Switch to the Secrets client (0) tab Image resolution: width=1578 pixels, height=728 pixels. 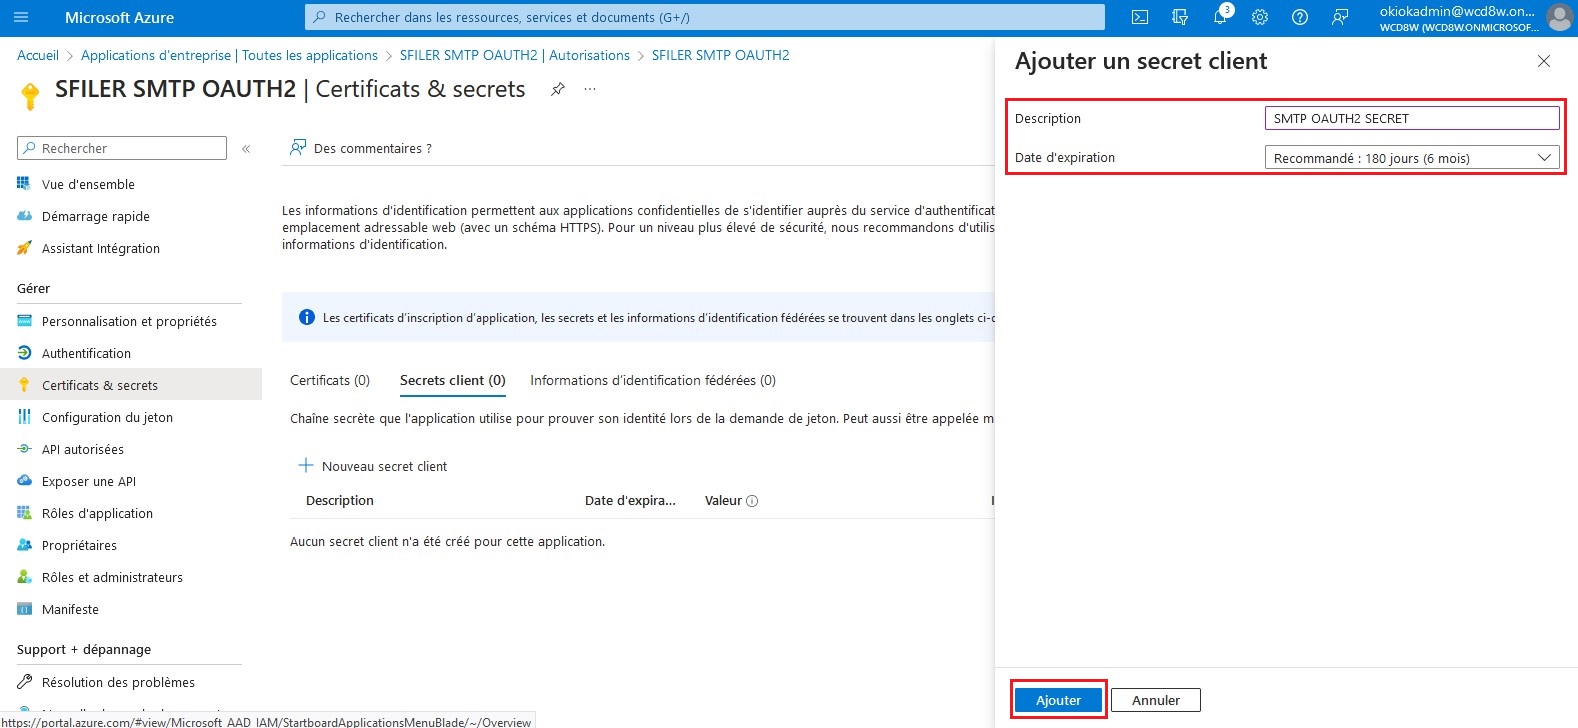(453, 380)
